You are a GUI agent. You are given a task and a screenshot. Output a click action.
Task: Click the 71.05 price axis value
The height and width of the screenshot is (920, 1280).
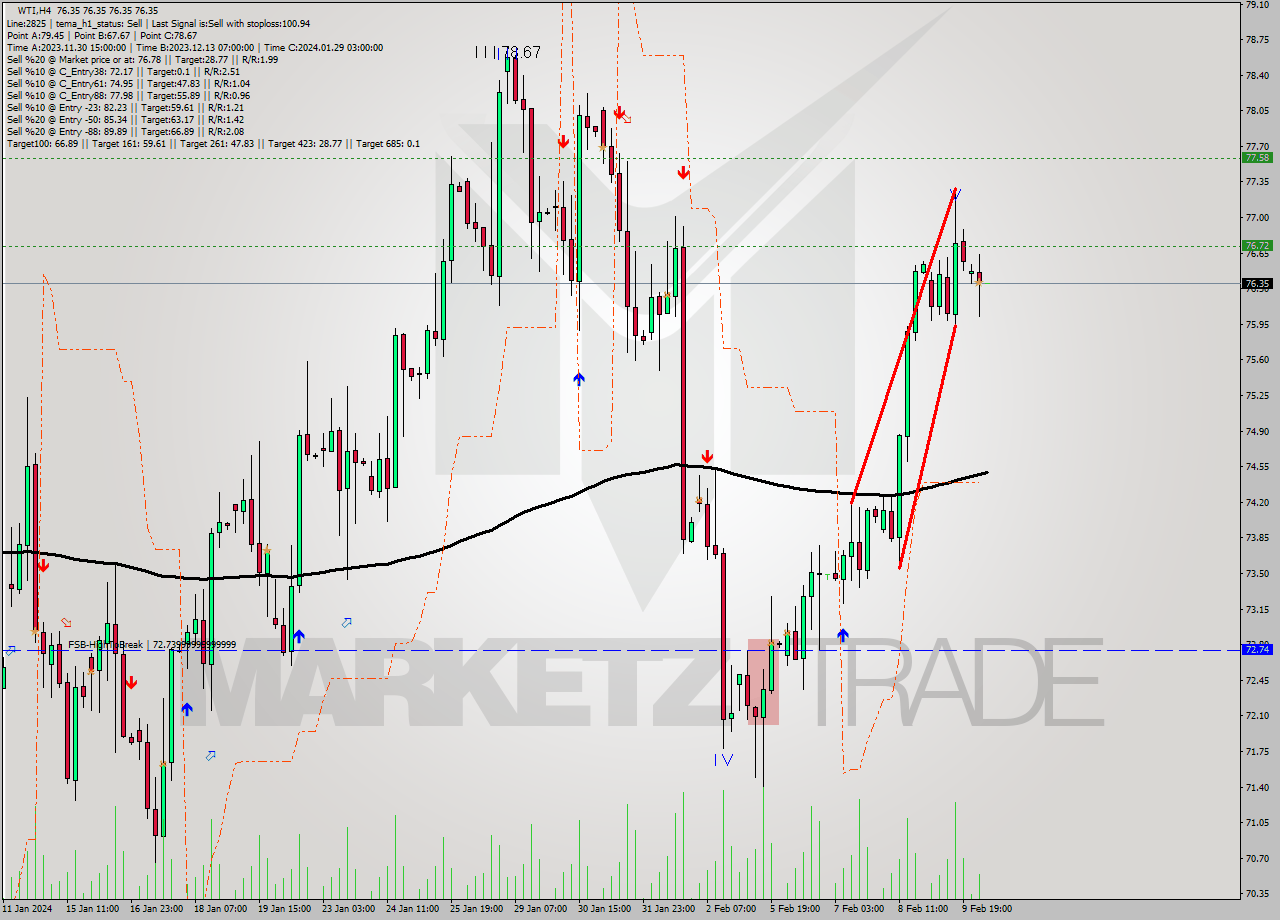click(x=1257, y=823)
